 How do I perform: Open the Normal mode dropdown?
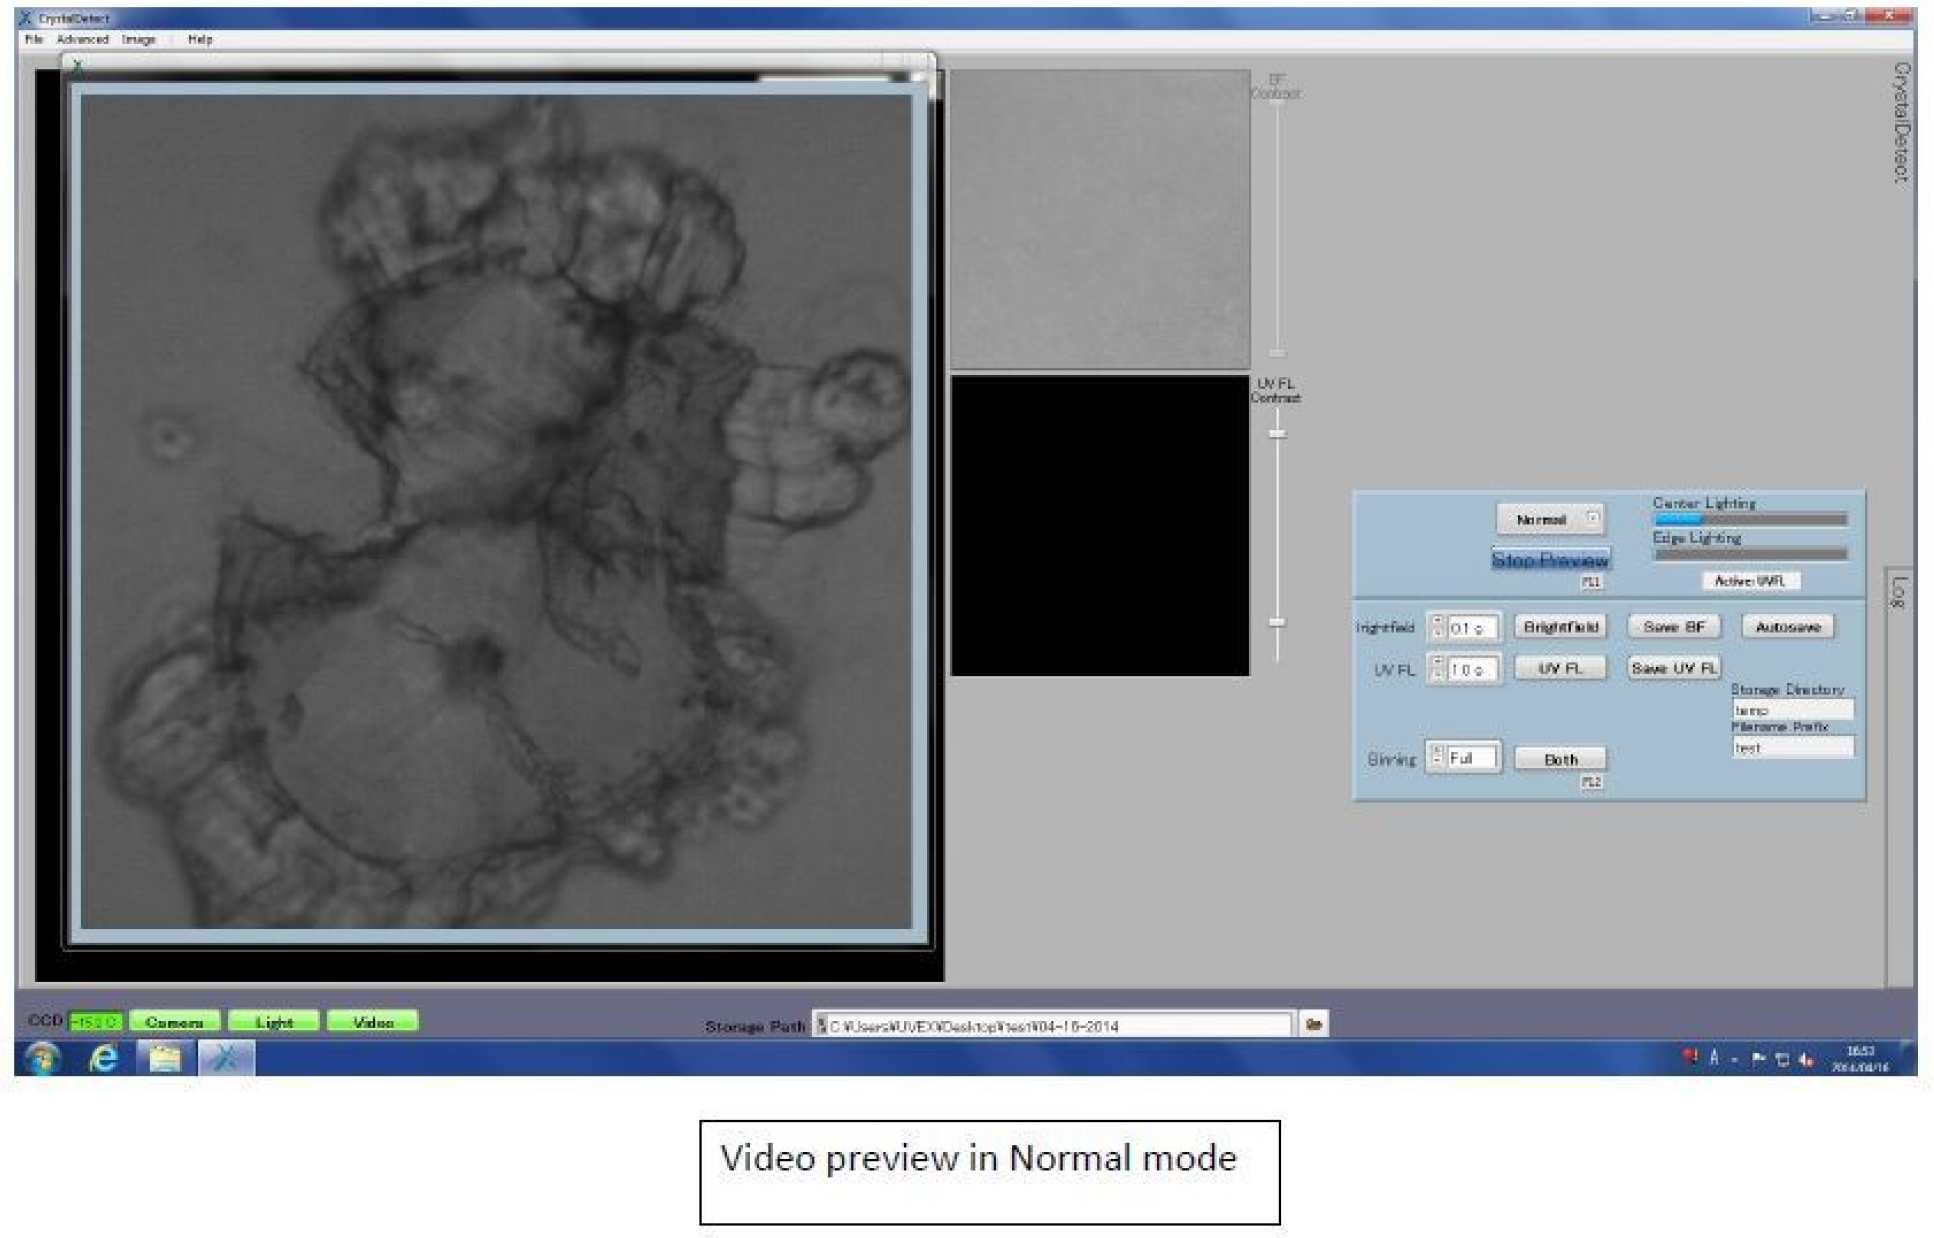click(x=1592, y=519)
